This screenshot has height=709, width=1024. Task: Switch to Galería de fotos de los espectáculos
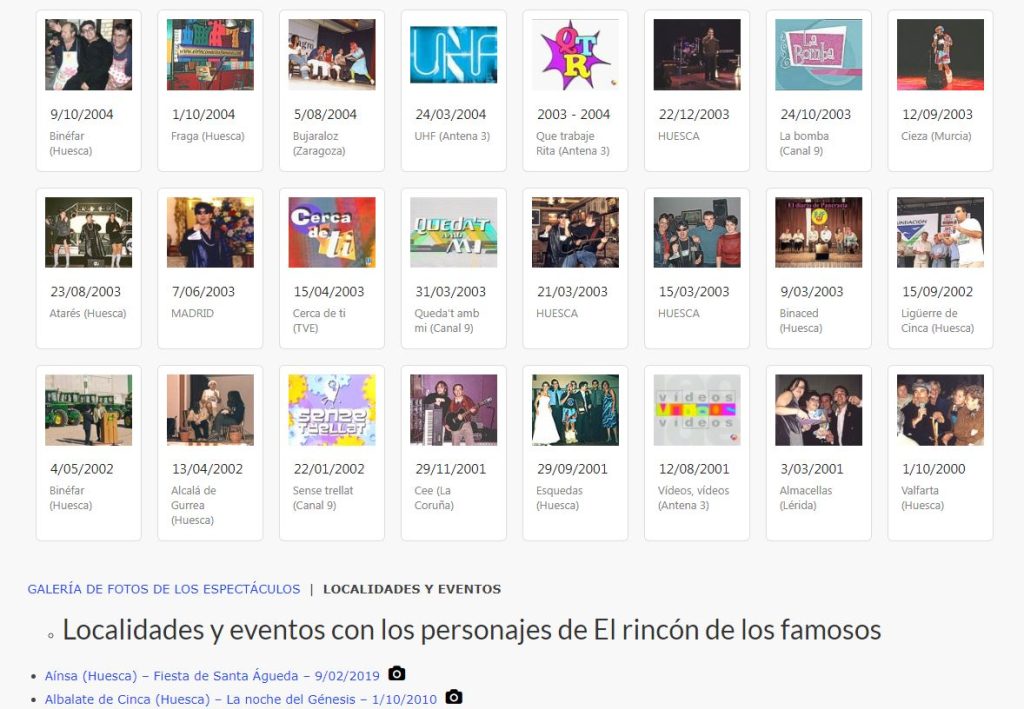[164, 589]
